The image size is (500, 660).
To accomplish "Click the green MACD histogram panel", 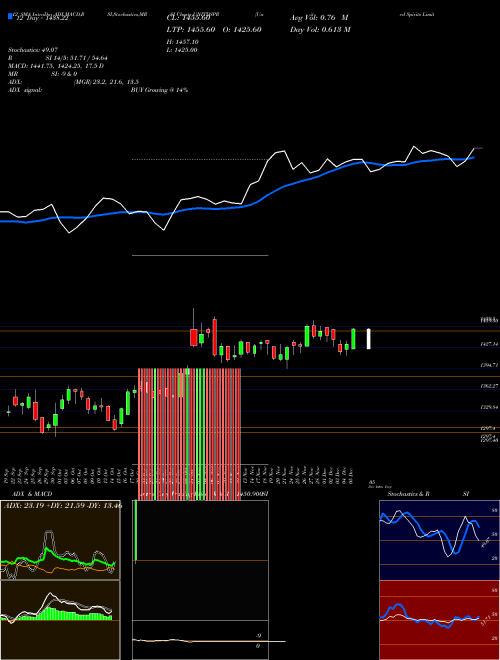I will pyautogui.click(x=60, y=620).
